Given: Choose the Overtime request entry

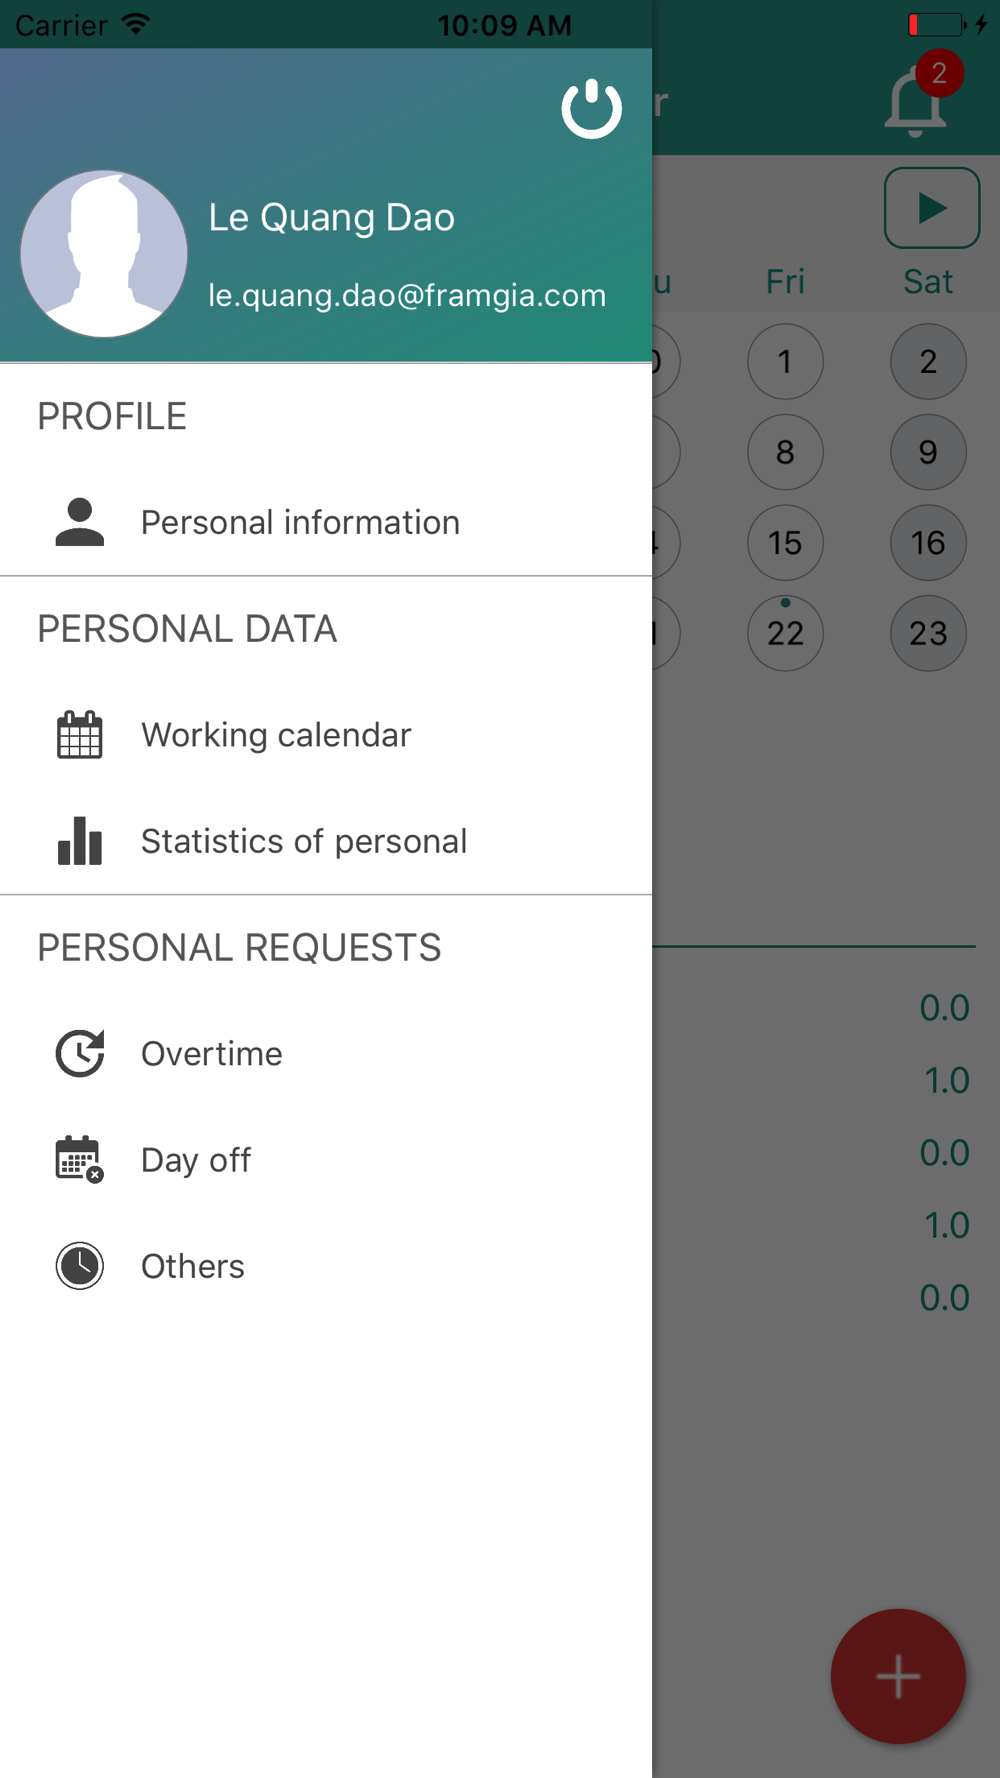Looking at the screenshot, I should [x=326, y=1053].
